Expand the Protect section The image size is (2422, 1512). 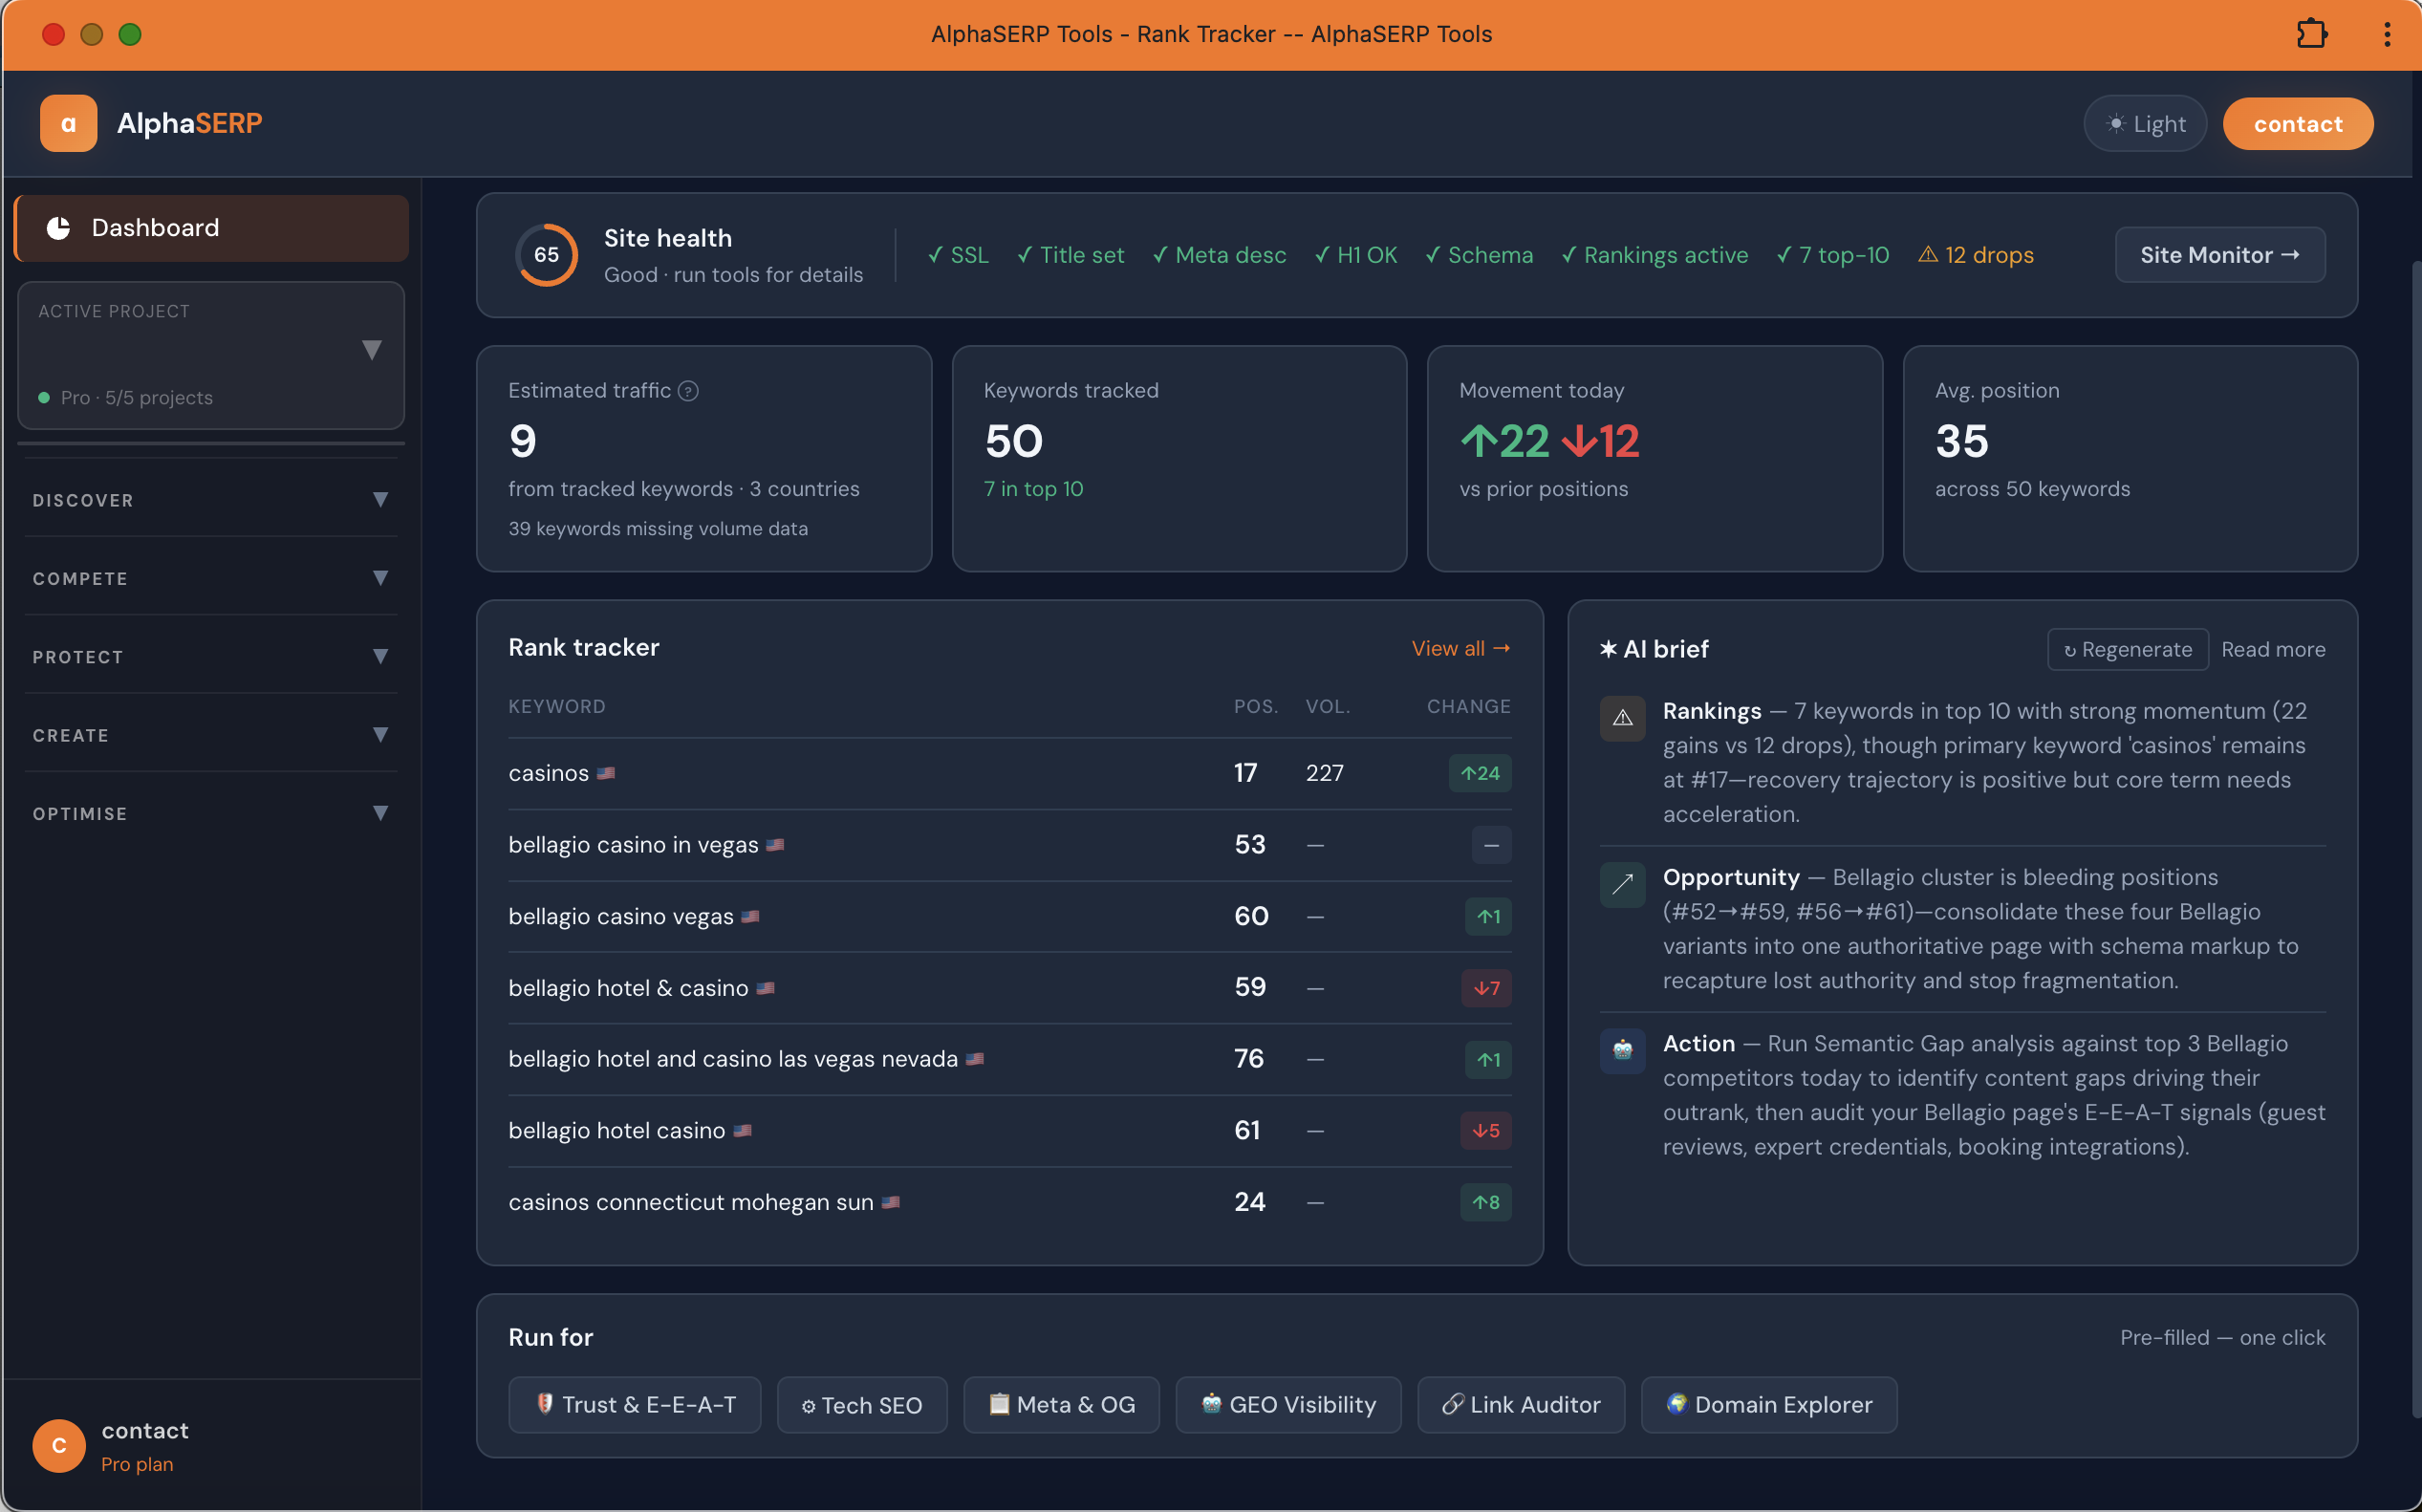coord(211,657)
